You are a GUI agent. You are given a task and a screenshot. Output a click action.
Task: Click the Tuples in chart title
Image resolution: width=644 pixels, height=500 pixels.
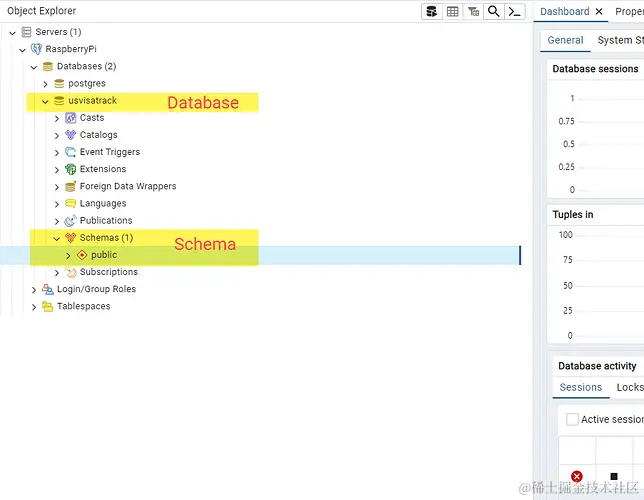(x=573, y=214)
